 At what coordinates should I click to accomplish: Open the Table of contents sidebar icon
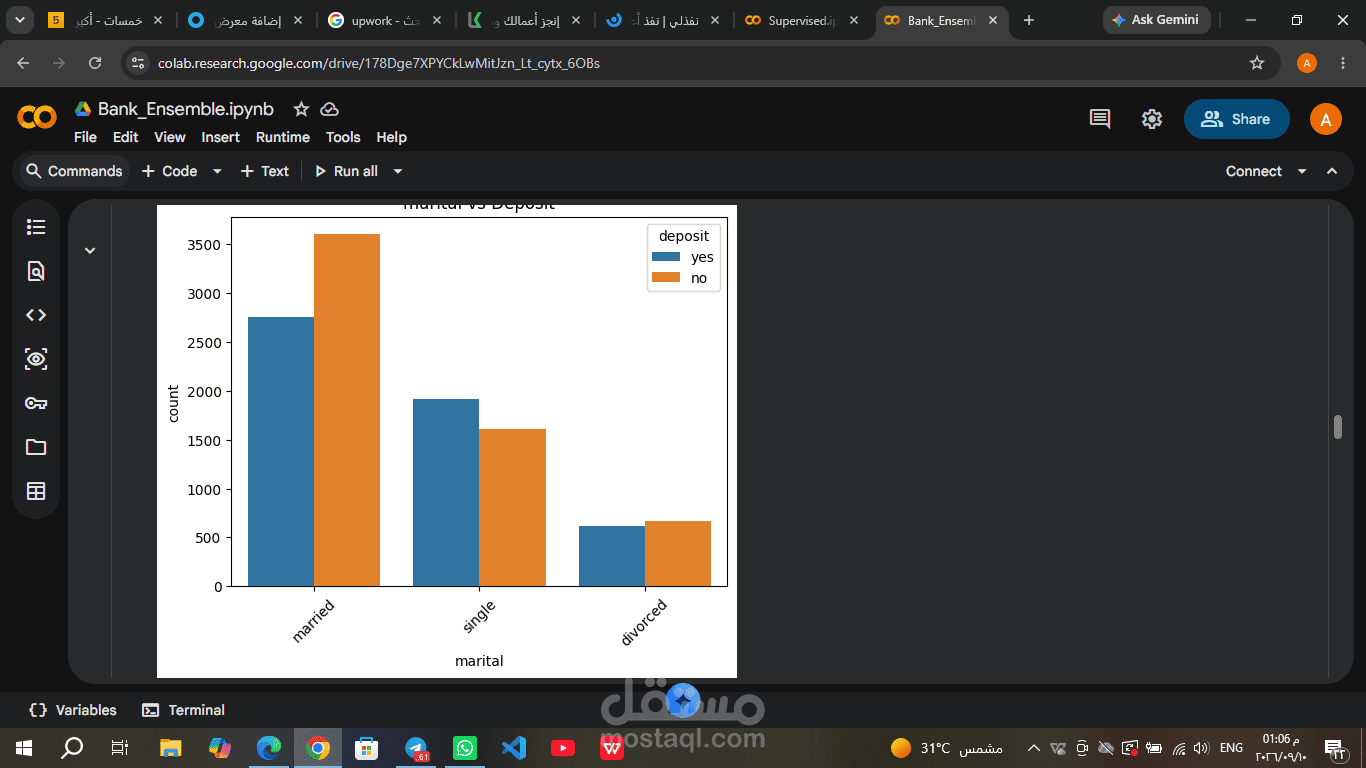pyautogui.click(x=36, y=227)
